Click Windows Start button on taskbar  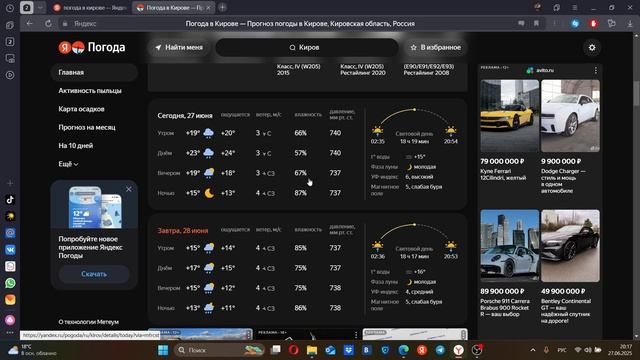click(x=163, y=350)
